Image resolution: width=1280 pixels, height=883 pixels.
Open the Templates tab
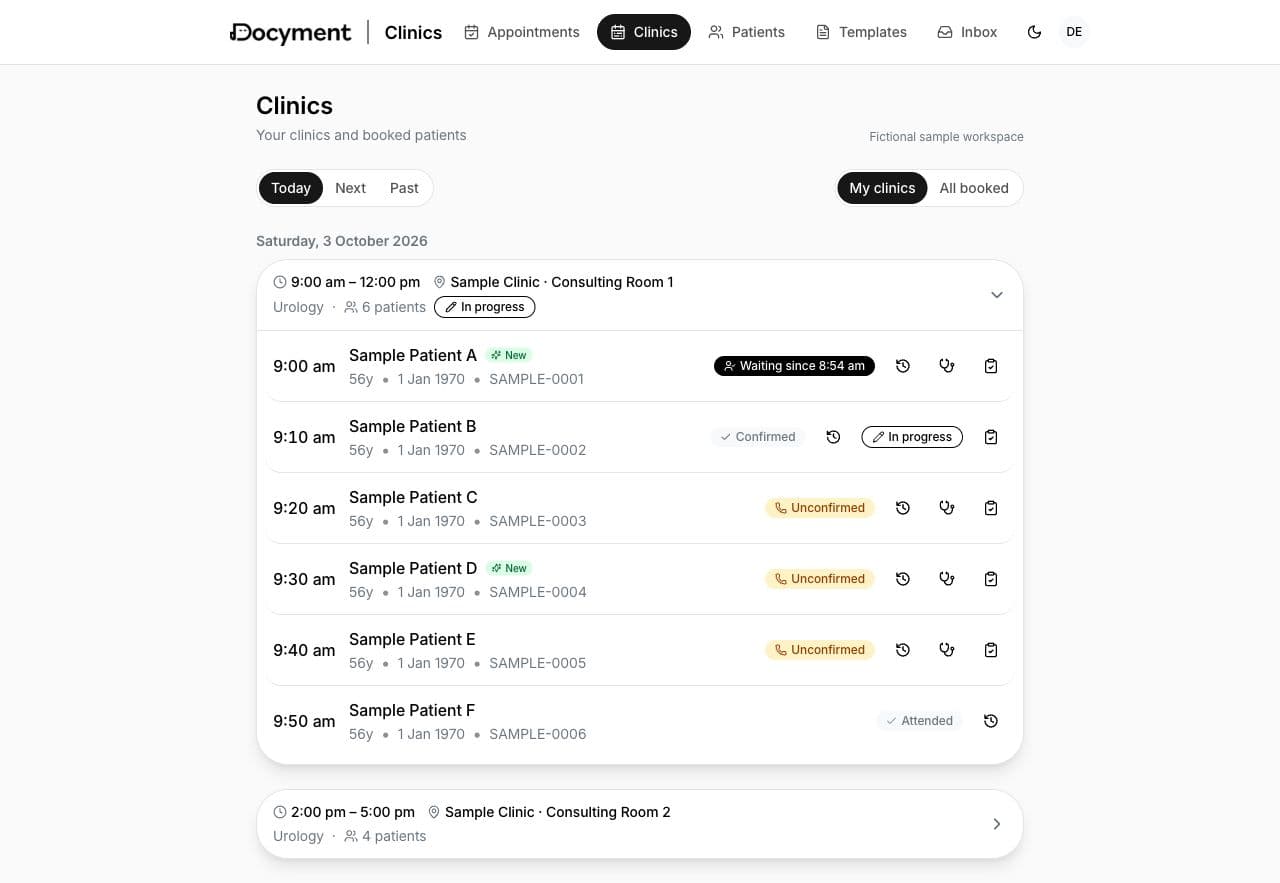point(862,32)
